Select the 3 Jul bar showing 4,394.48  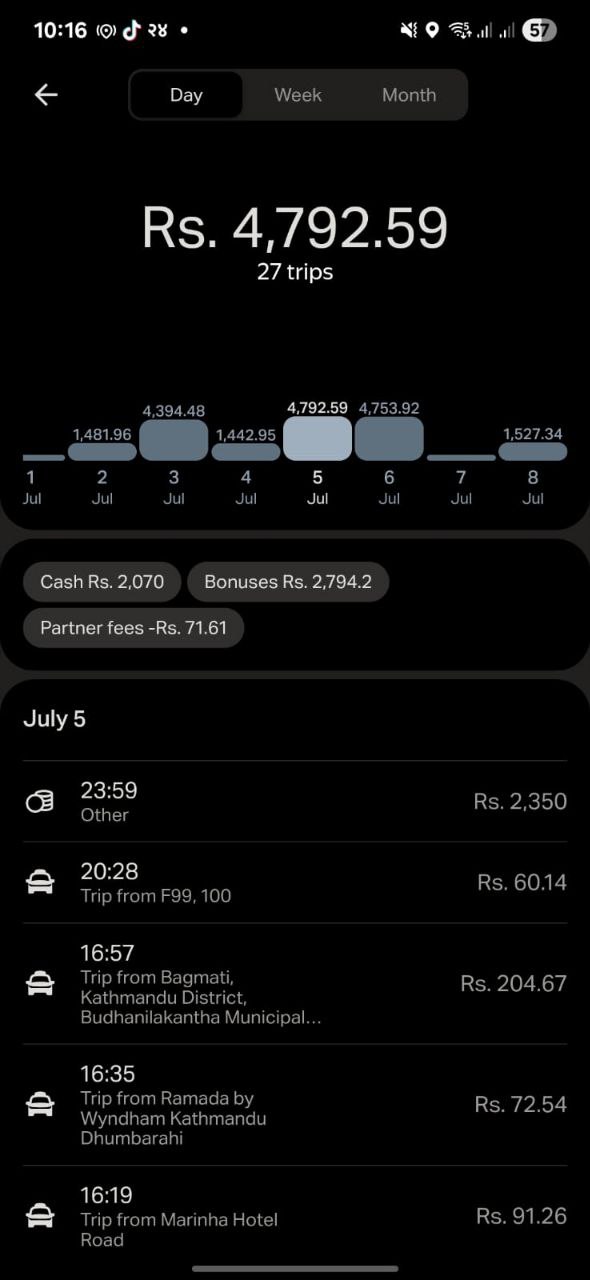(174, 440)
